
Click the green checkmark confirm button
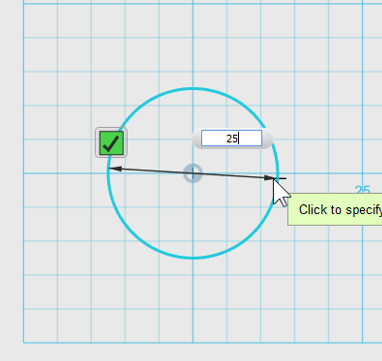(x=111, y=142)
